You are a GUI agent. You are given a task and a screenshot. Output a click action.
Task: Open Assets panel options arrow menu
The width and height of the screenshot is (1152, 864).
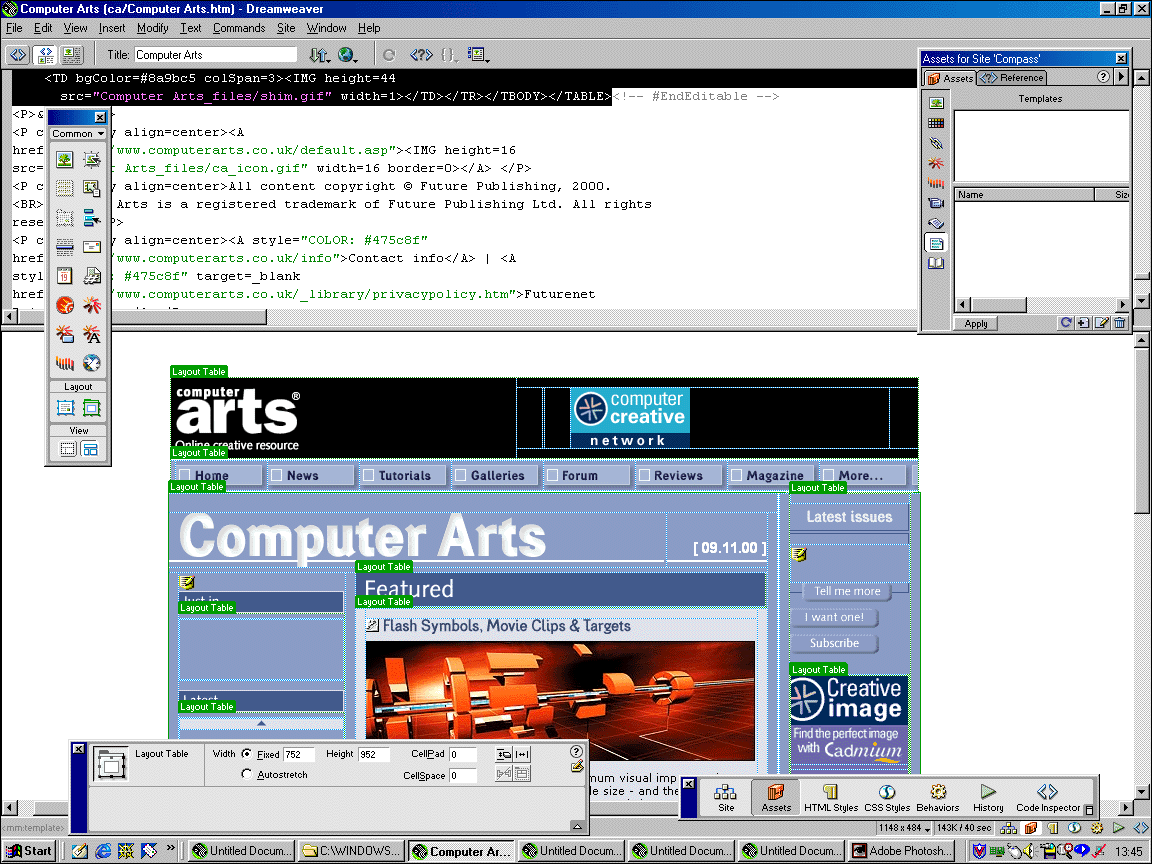(x=1121, y=76)
